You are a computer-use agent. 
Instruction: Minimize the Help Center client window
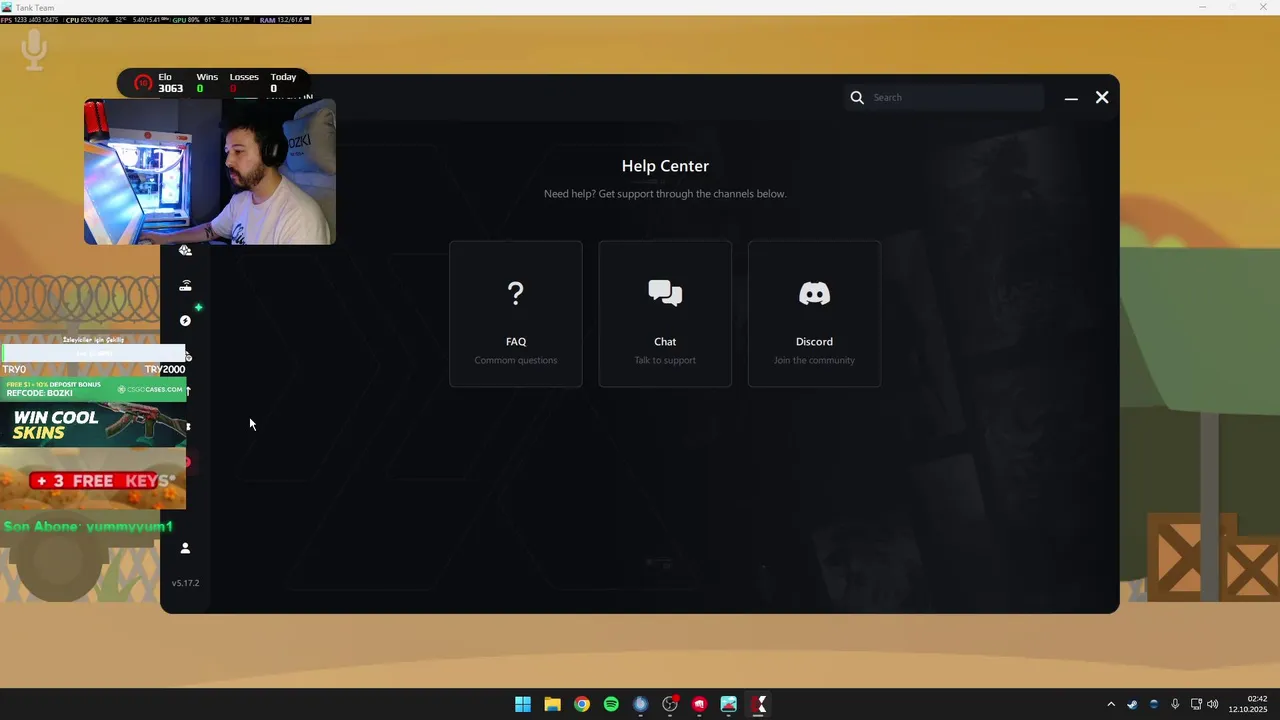point(1071,98)
